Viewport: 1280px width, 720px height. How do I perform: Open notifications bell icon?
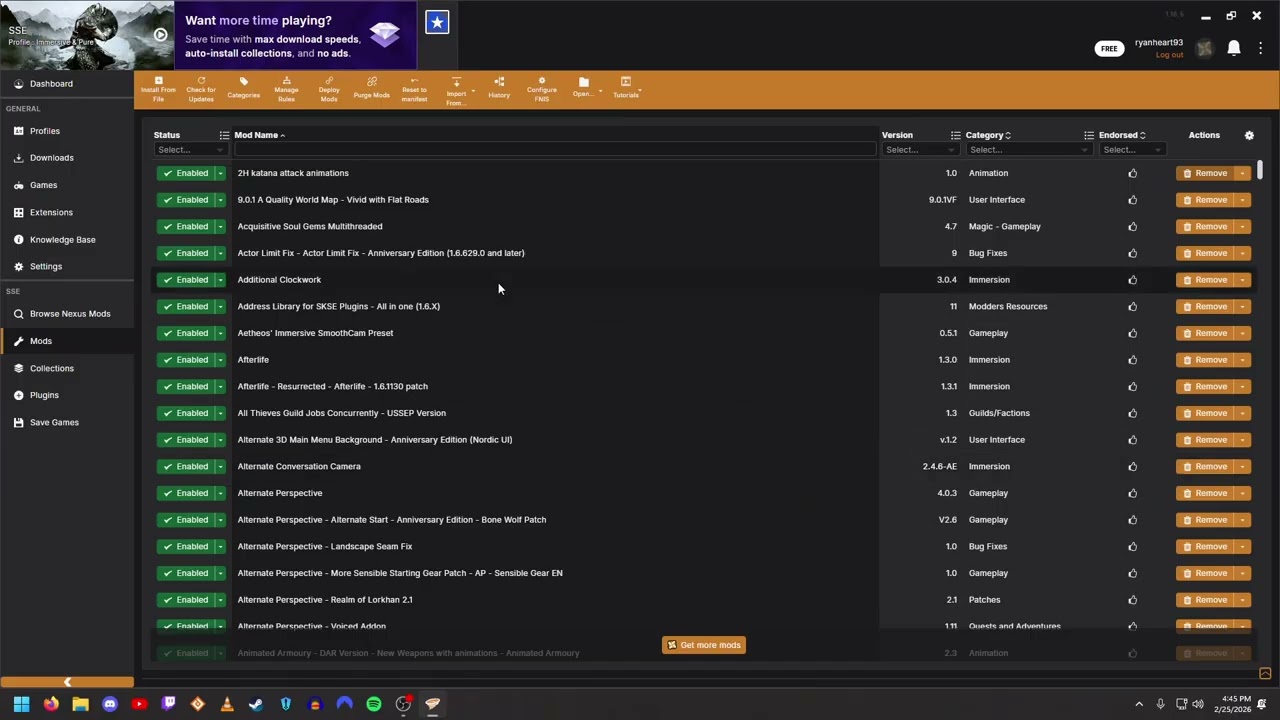coord(1234,48)
